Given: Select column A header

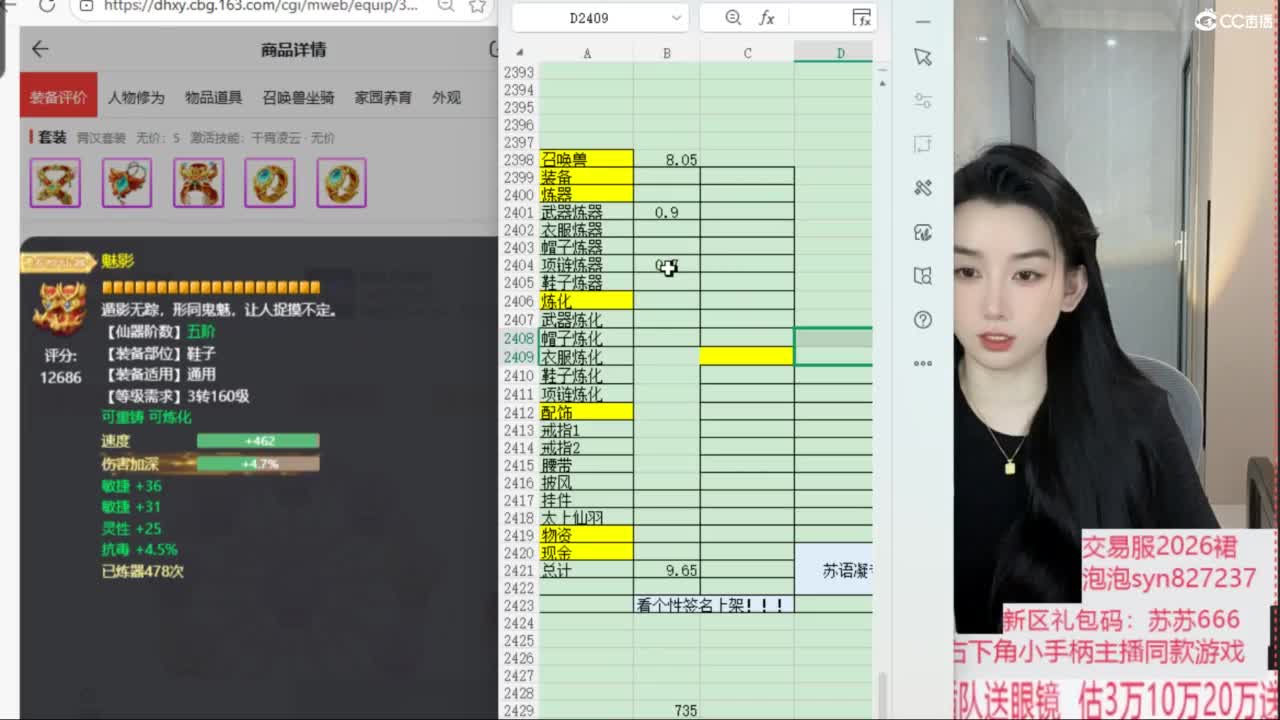Looking at the screenshot, I should [587, 53].
